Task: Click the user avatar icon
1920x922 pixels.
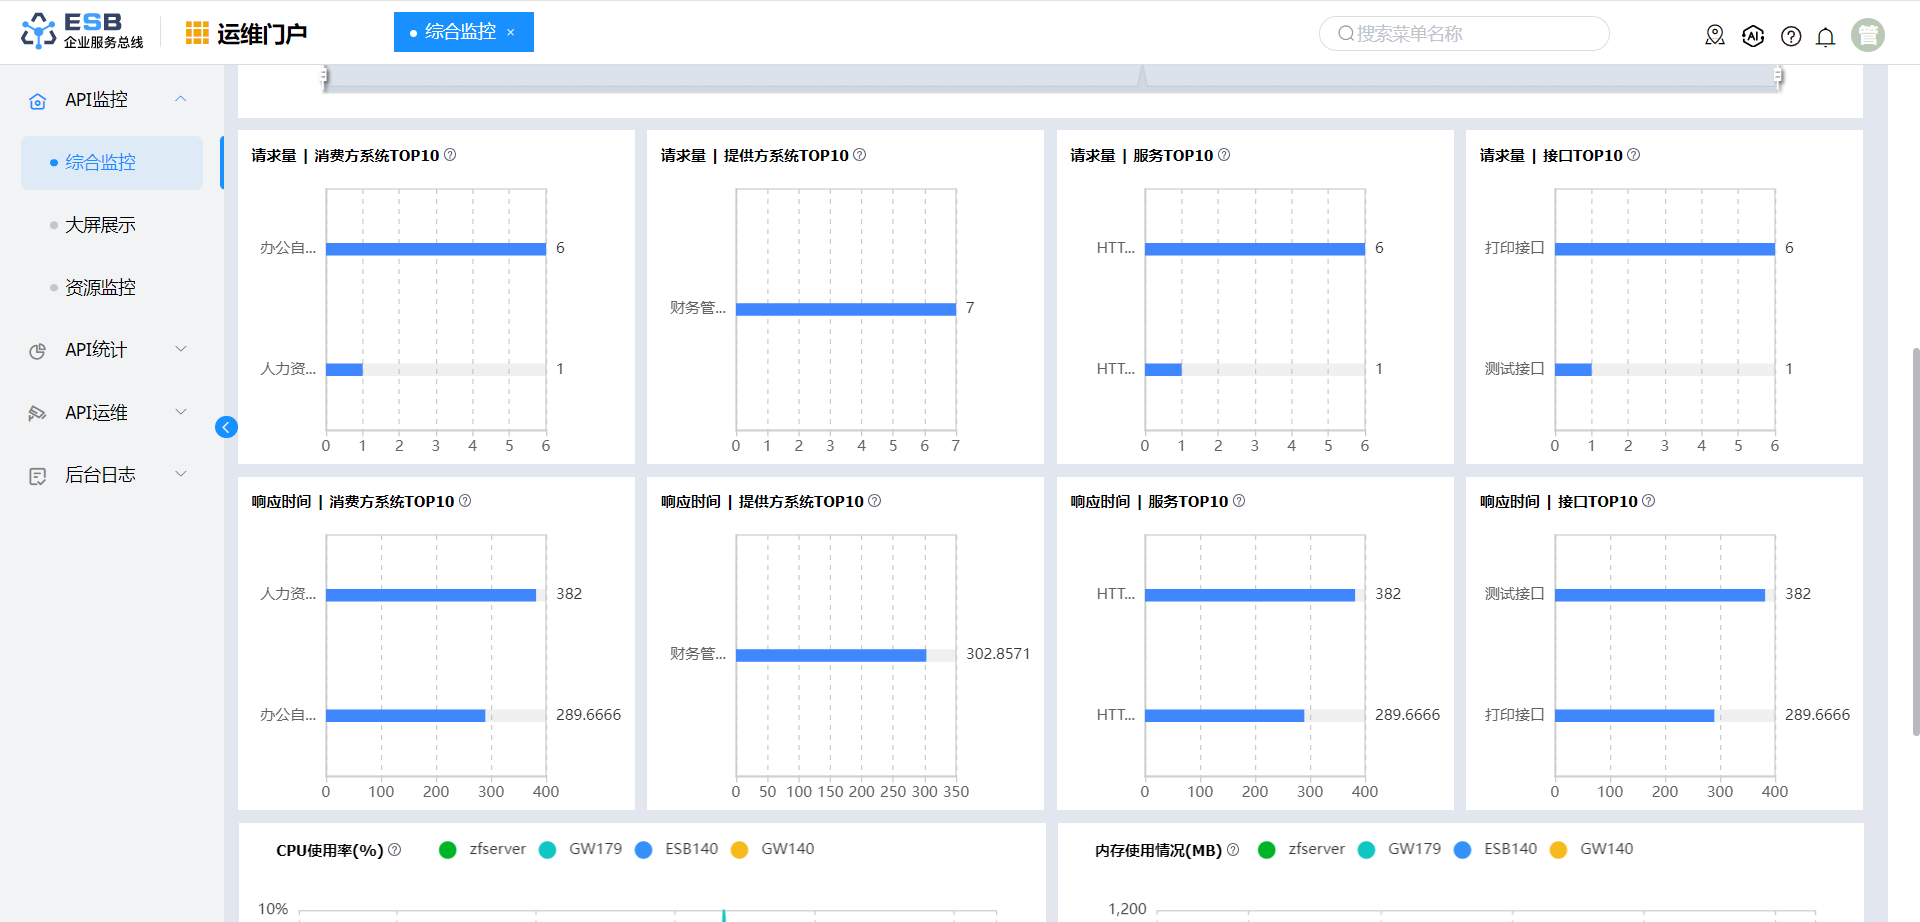Action: point(1867,35)
